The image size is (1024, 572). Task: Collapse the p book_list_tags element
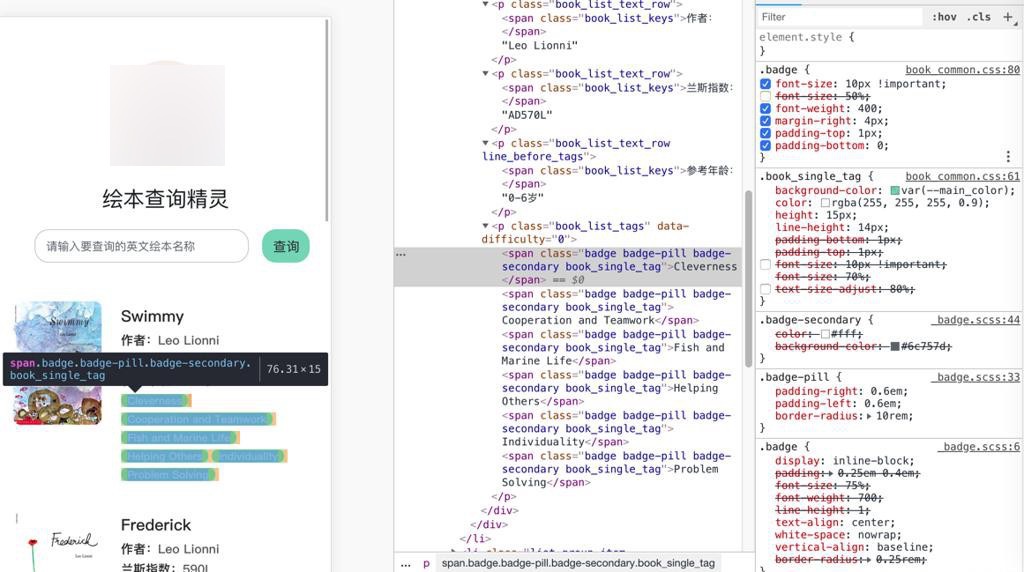point(485,226)
